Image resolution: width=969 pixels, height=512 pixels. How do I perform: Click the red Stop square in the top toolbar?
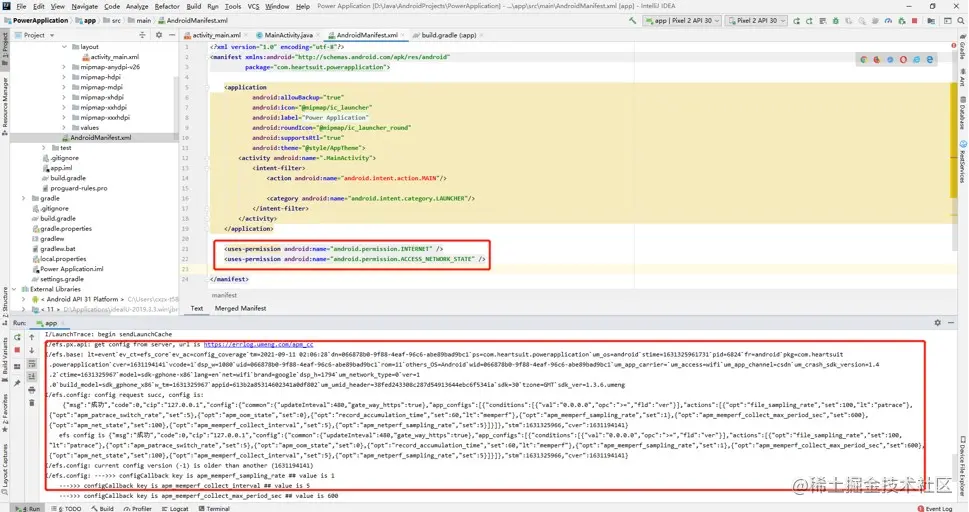point(915,20)
